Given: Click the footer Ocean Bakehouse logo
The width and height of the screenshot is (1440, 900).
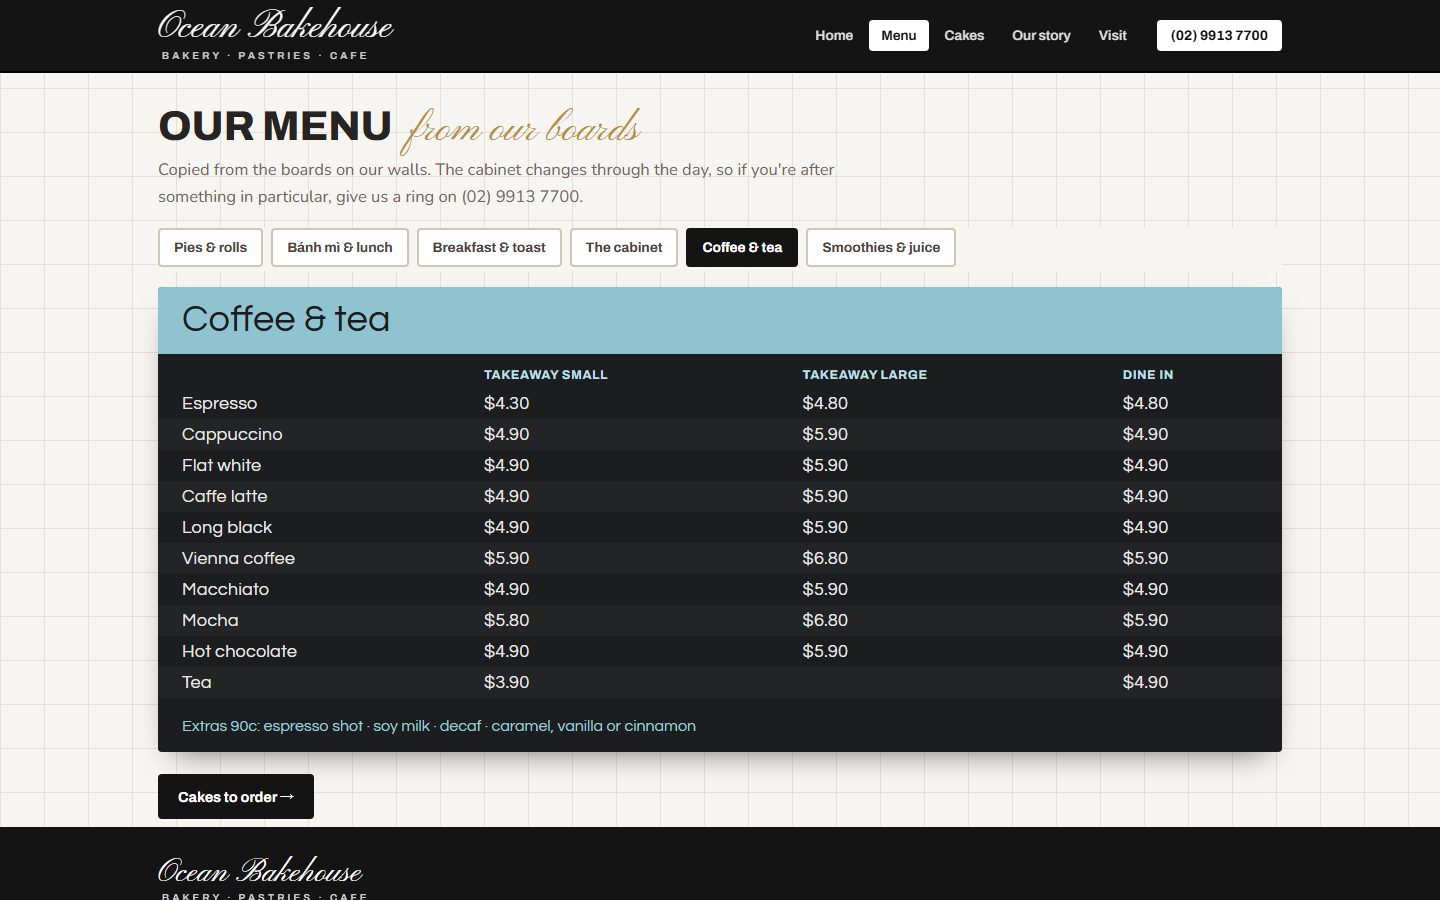Looking at the screenshot, I should 261,878.
